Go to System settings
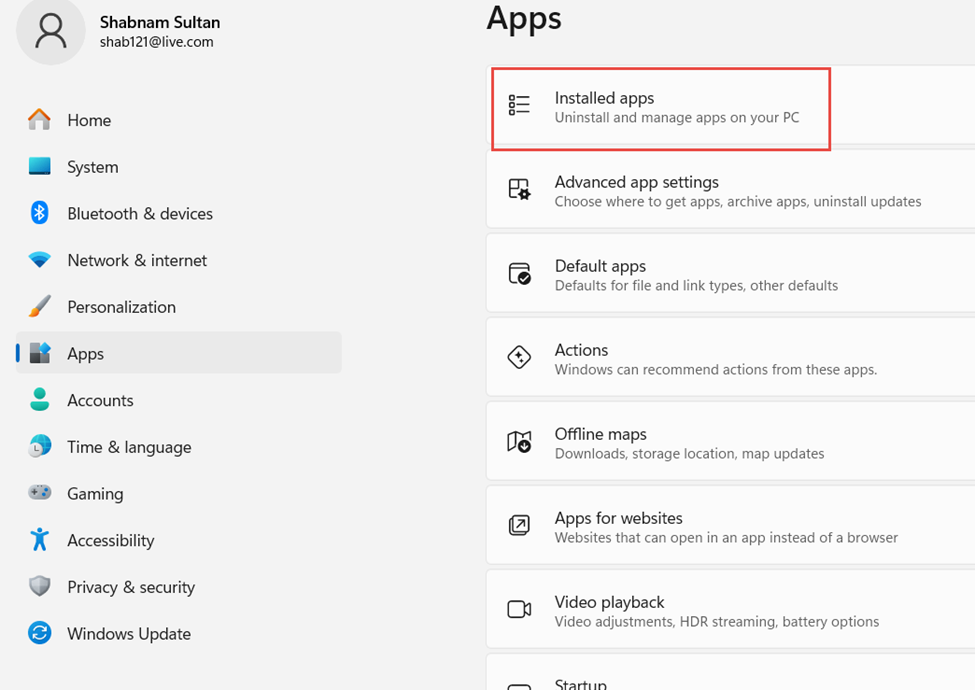This screenshot has height=690, width=975. point(178,167)
